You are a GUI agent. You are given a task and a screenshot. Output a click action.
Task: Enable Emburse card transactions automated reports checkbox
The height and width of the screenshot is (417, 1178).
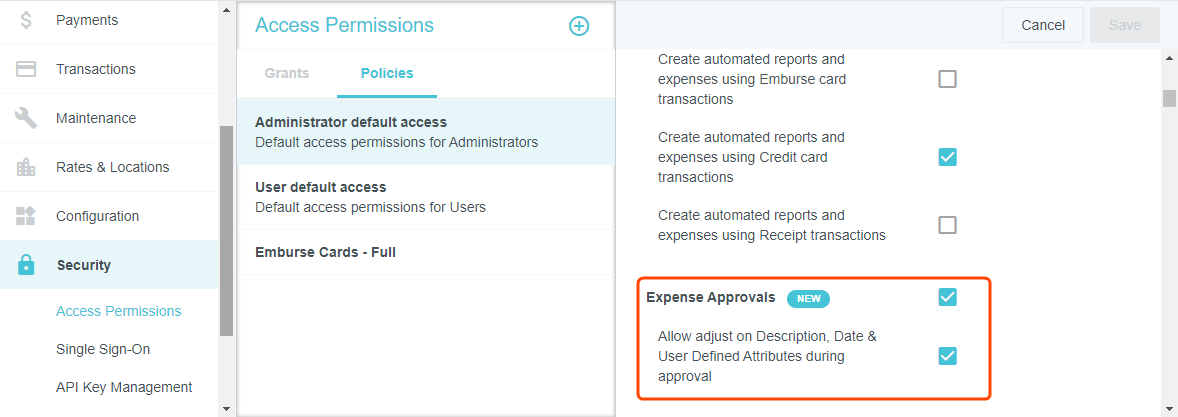click(x=947, y=79)
